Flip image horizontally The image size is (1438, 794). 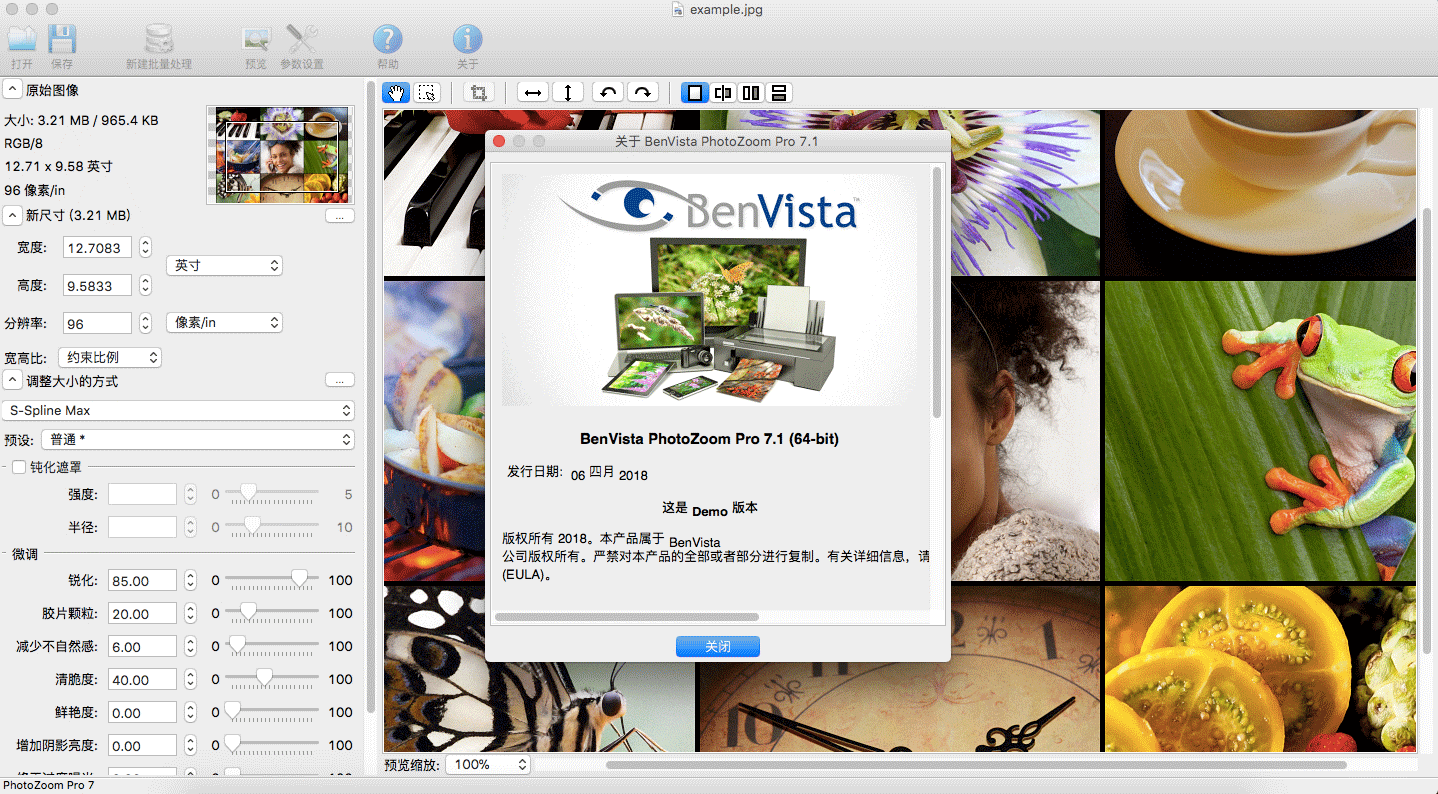534,93
